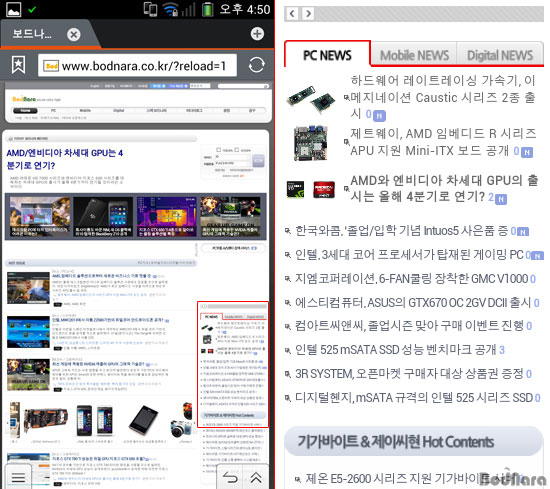Viewport: 550px width, 489px height.
Task: Click the first featured banner image
Action: [39, 216]
